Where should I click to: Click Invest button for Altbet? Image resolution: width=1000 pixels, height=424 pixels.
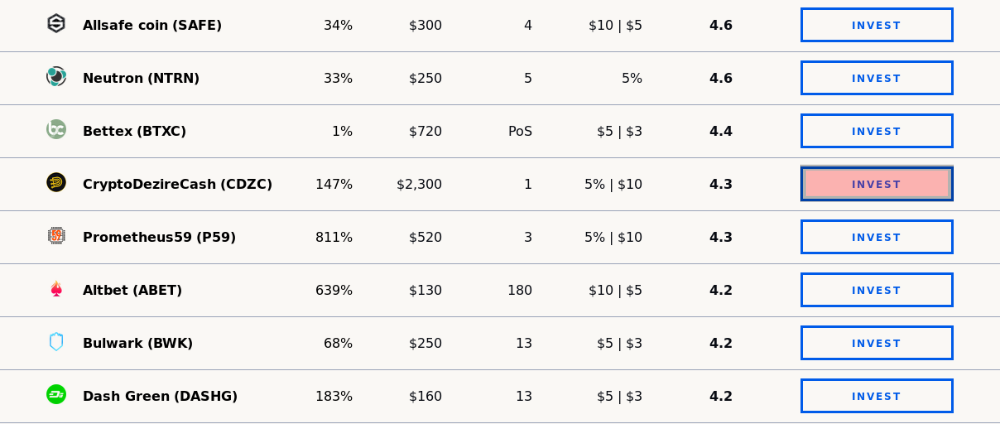877,290
